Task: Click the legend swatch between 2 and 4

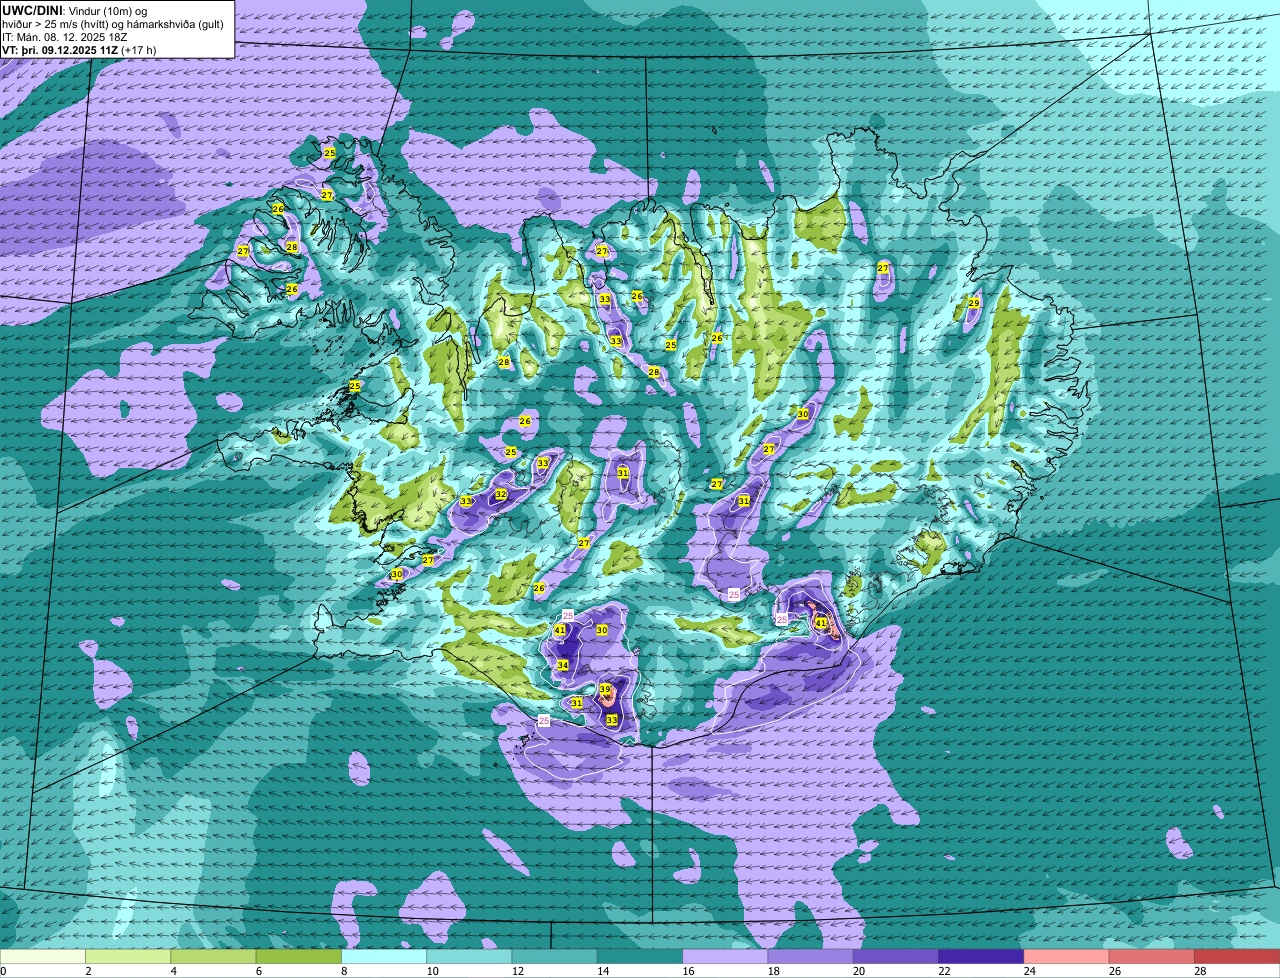Action: tap(130, 957)
